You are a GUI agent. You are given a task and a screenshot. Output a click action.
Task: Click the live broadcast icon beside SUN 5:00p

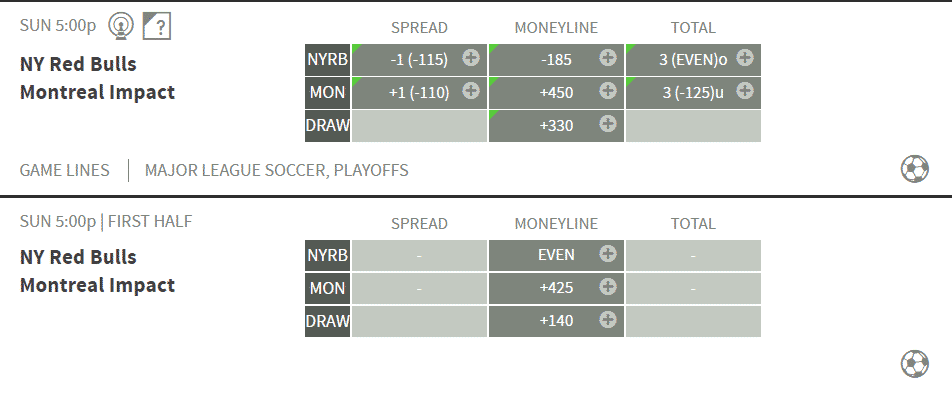coord(121,27)
